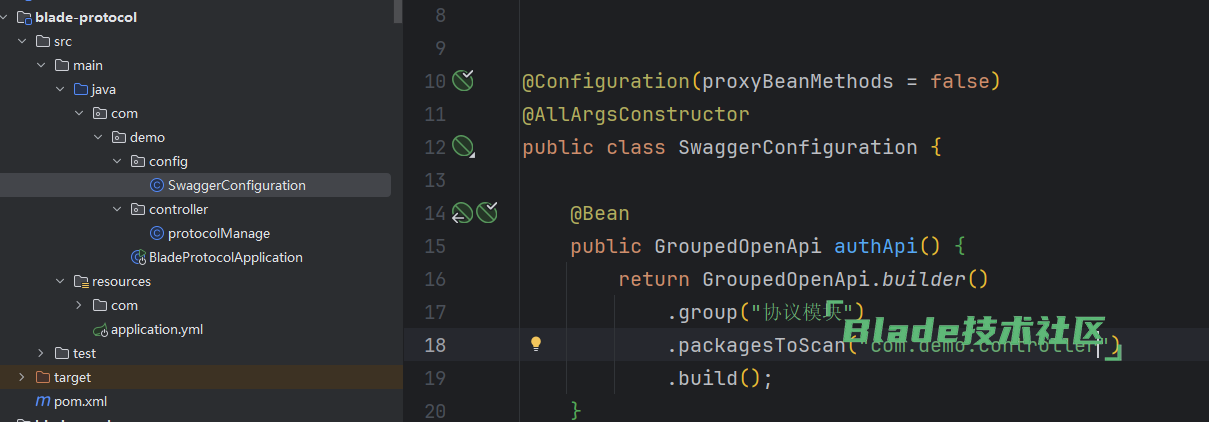Collapse the controller package

tap(117, 209)
